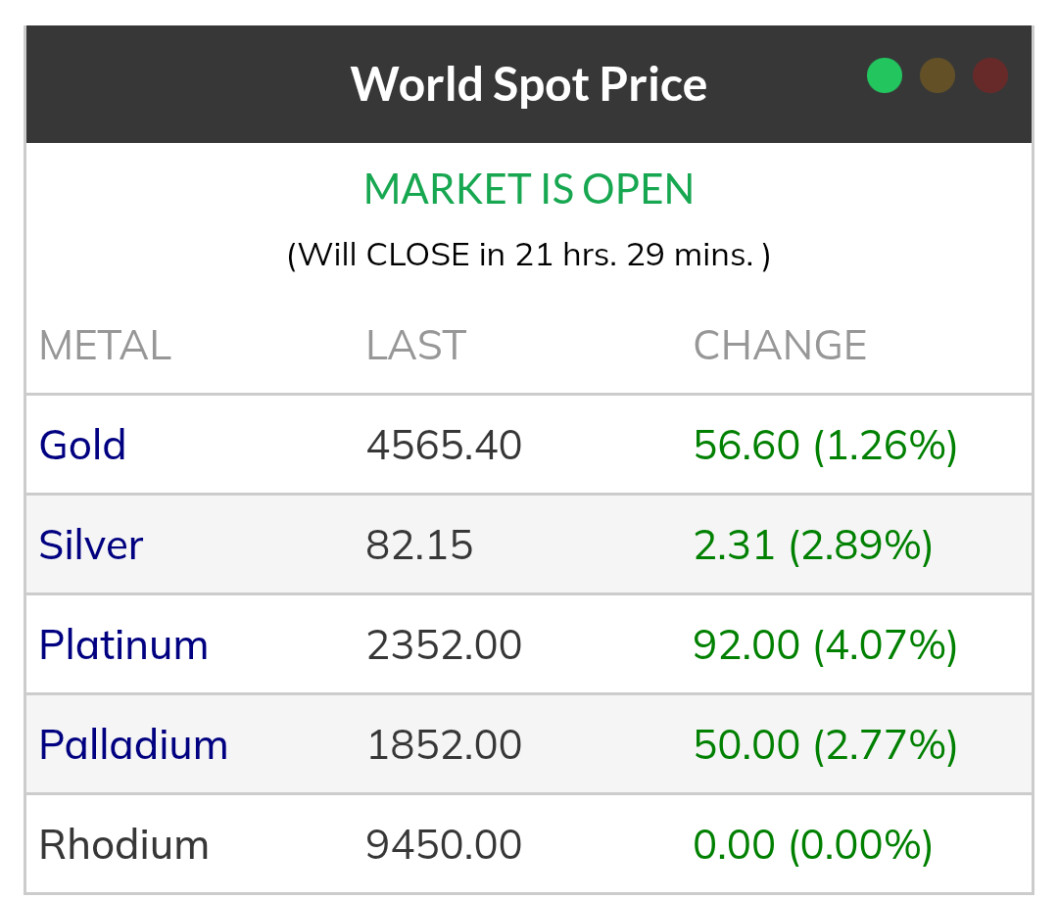
Task: Click Platinum change value 92.00 (4.07%)
Action: click(x=826, y=645)
